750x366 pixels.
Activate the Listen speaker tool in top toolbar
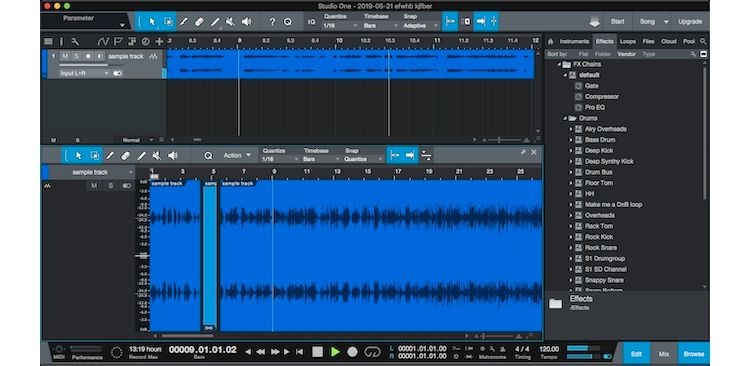pos(246,22)
